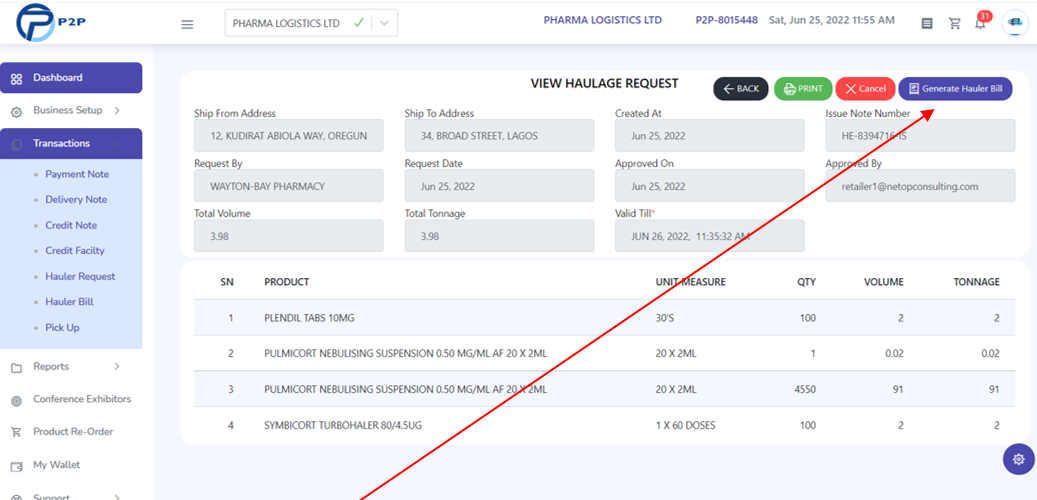Click the Reports folder icon
Image resolution: width=1037 pixels, height=500 pixels.
(x=17, y=367)
